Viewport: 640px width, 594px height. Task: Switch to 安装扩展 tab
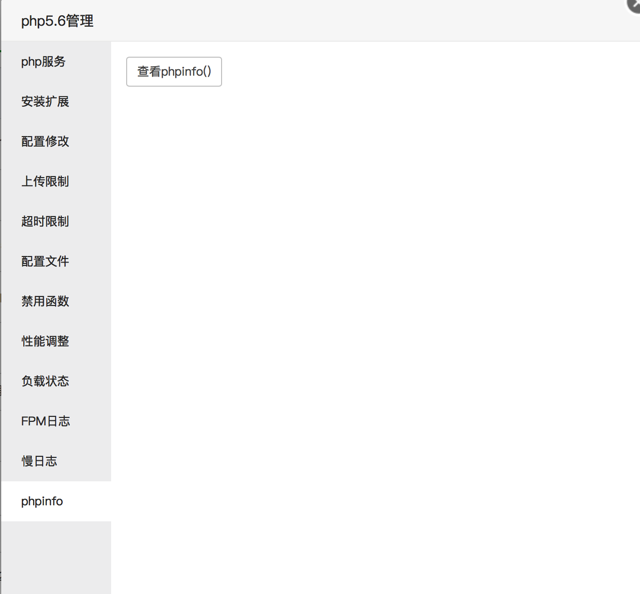tap(56, 102)
